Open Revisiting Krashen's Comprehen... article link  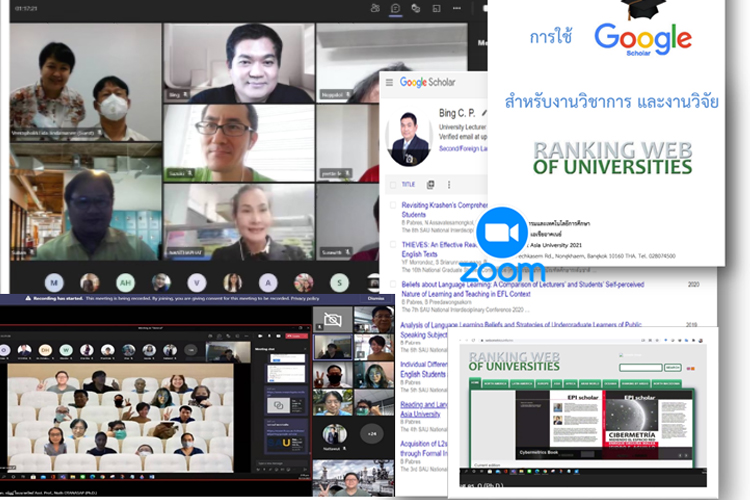click(x=444, y=210)
